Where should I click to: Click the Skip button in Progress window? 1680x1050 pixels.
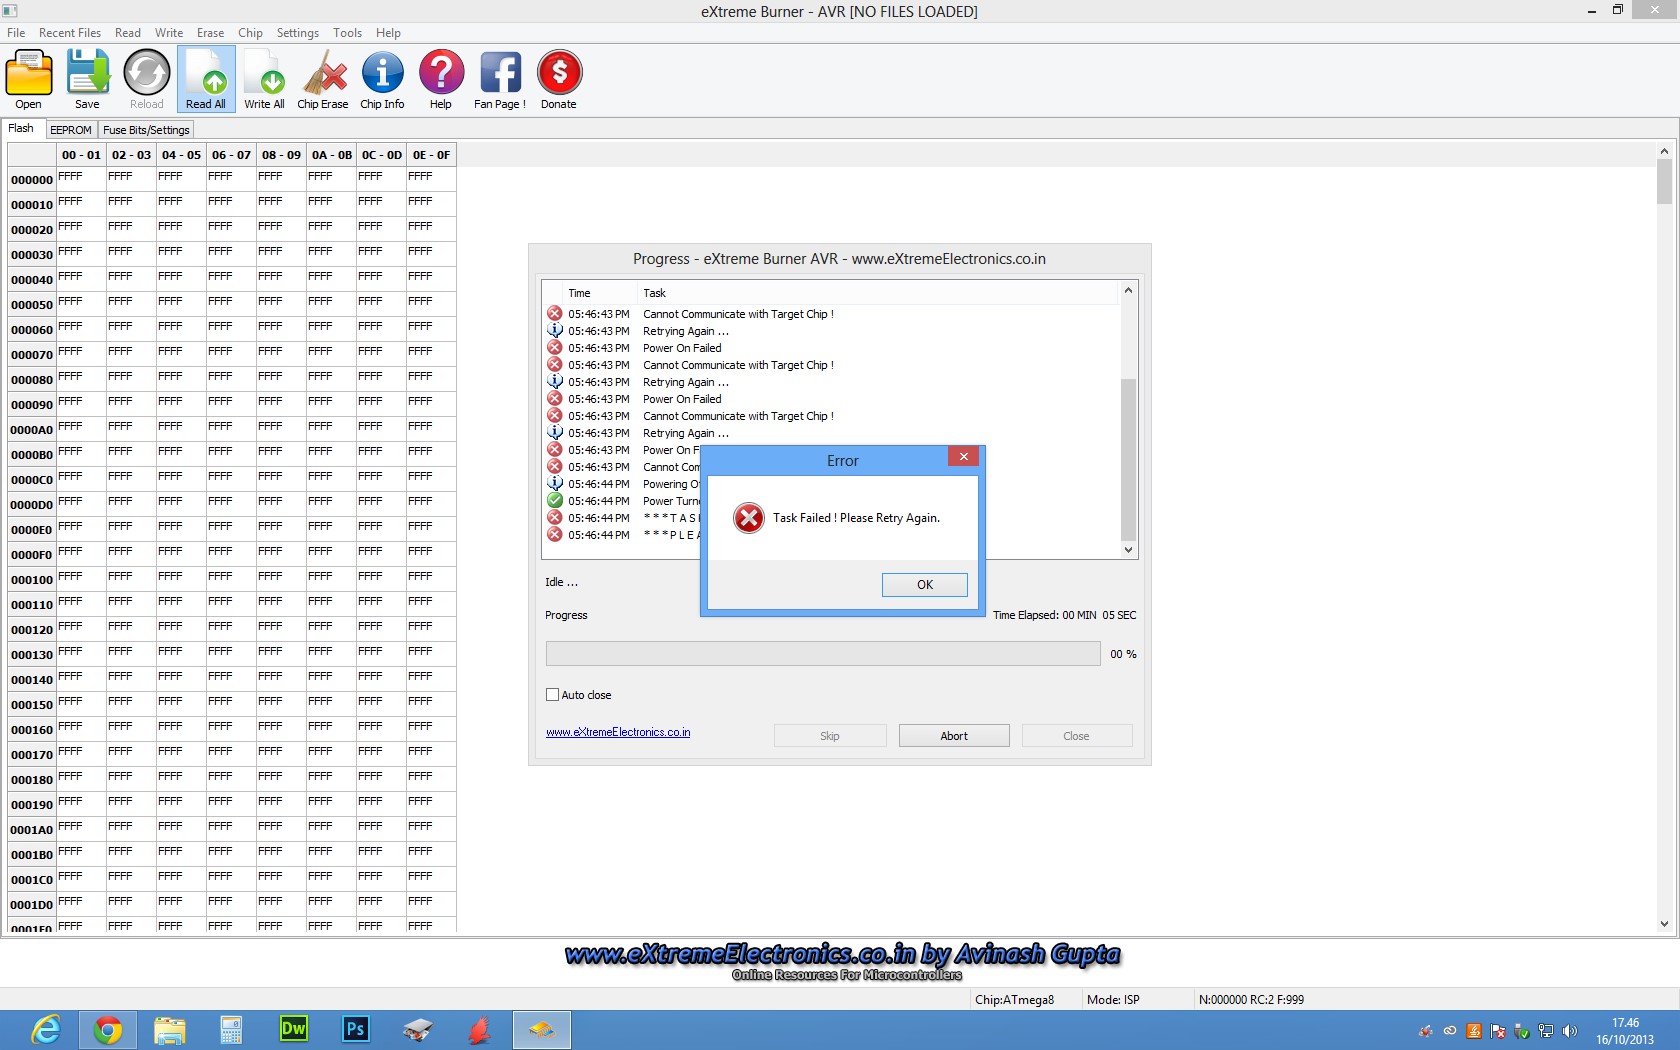click(830, 736)
